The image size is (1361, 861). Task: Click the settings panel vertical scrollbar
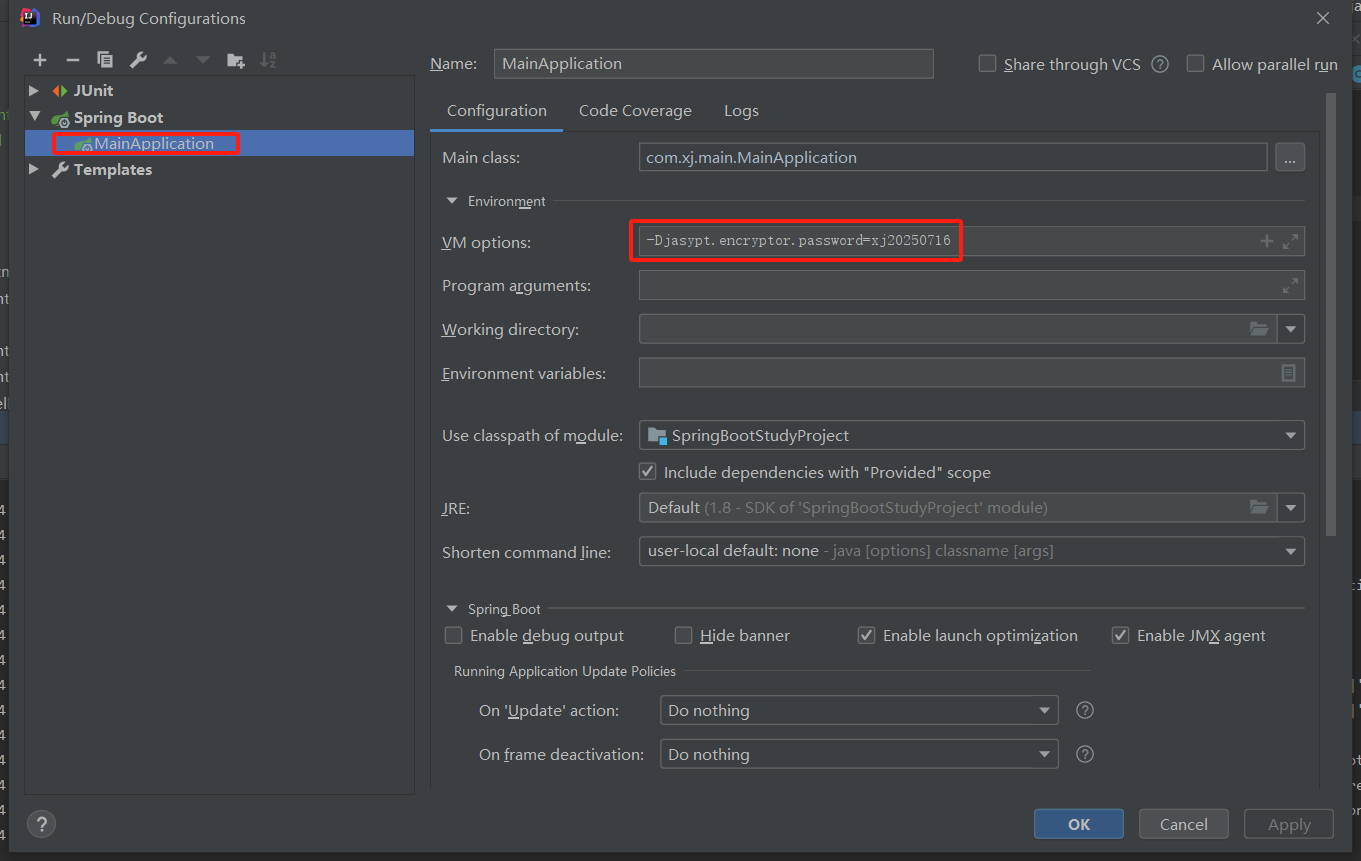(x=1330, y=315)
